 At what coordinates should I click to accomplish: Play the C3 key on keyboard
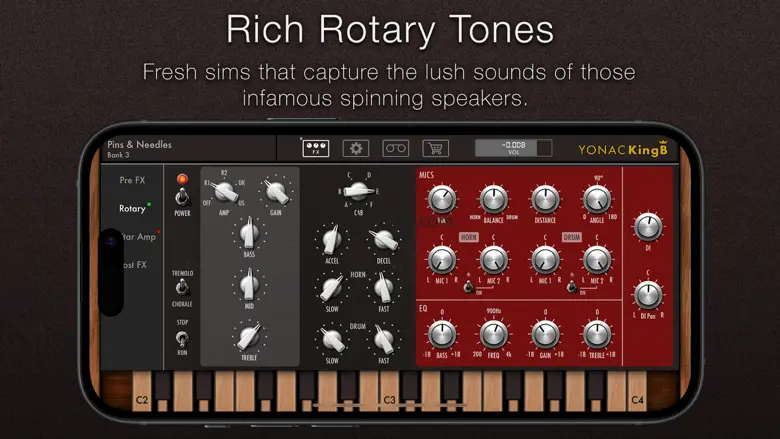coord(390,391)
